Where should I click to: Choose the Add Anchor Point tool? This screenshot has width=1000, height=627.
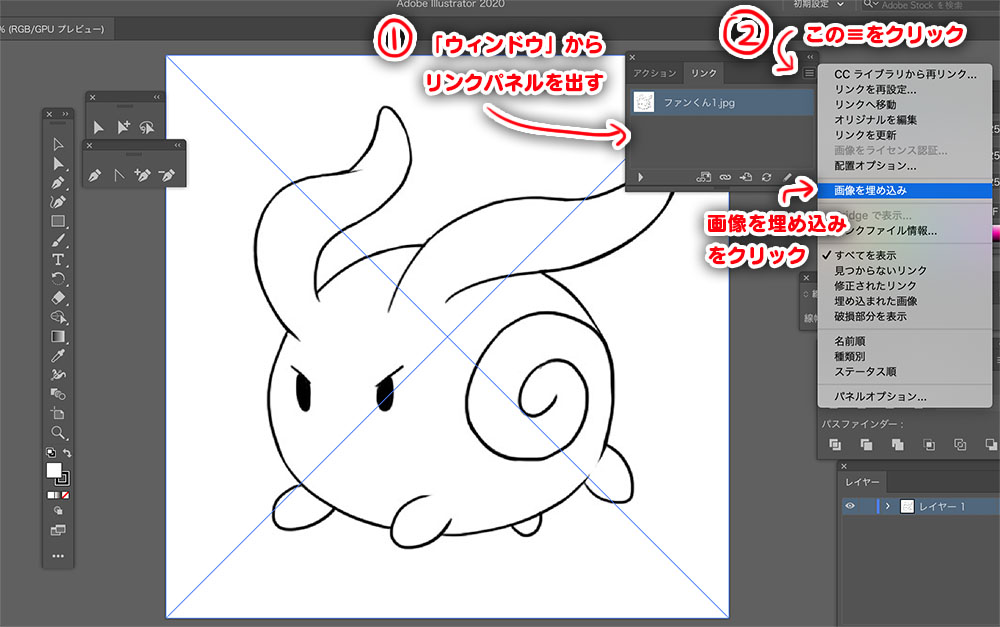pos(142,175)
